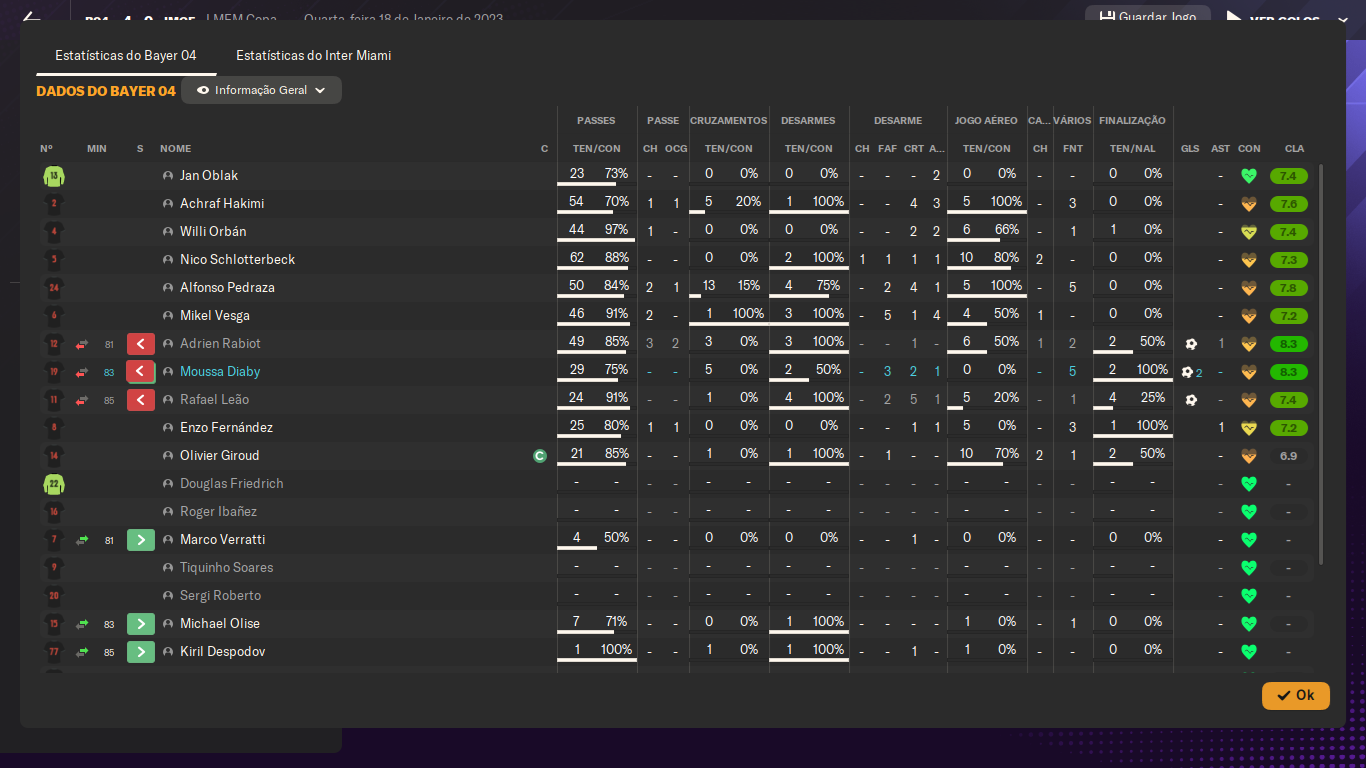This screenshot has height=768, width=1366.
Task: Click Rafael Leão's red substituted-off arrow
Action: click(x=141, y=400)
